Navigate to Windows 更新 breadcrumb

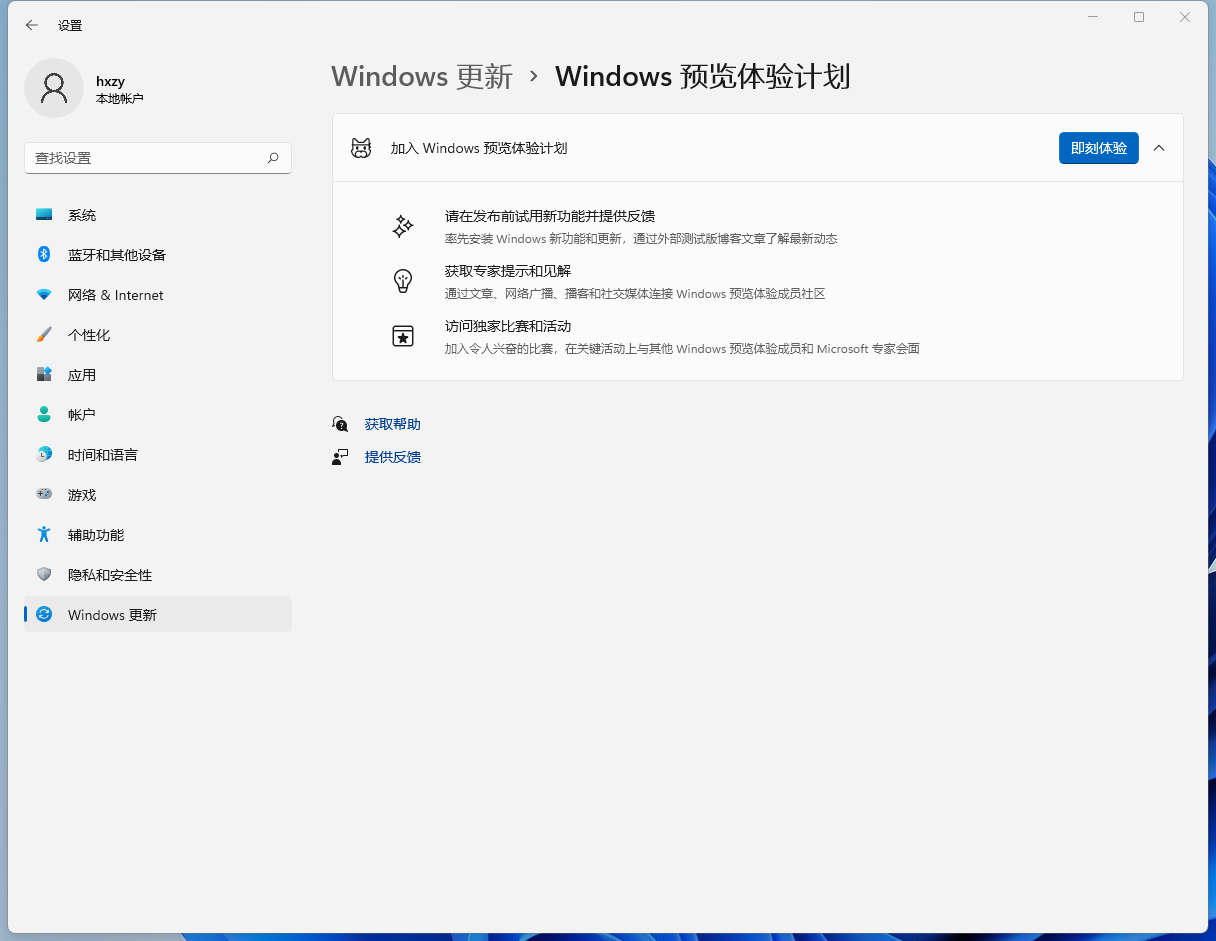click(422, 77)
